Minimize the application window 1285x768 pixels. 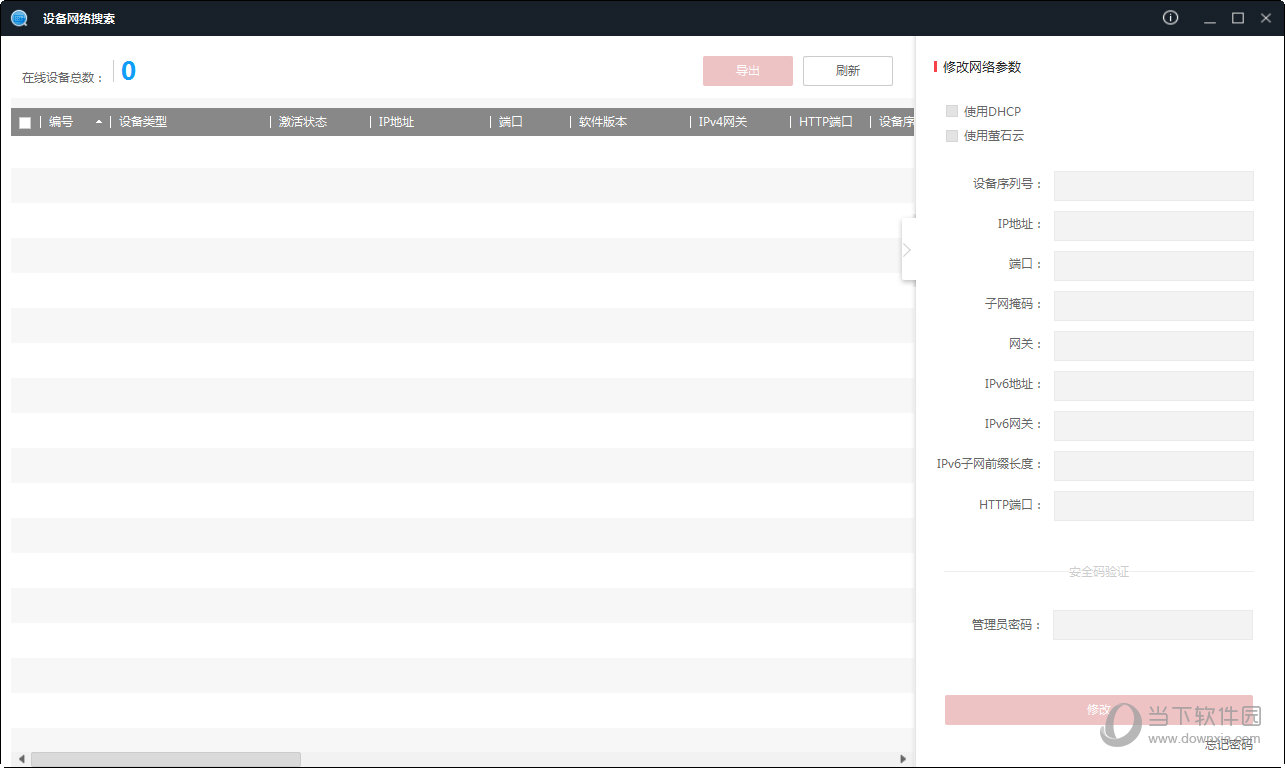[1210, 18]
